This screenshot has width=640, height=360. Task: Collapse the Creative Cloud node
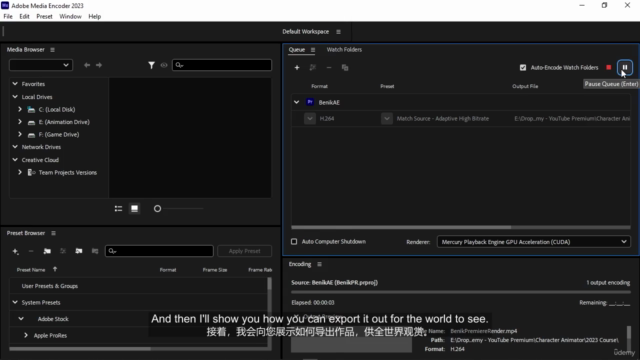pos(15,160)
